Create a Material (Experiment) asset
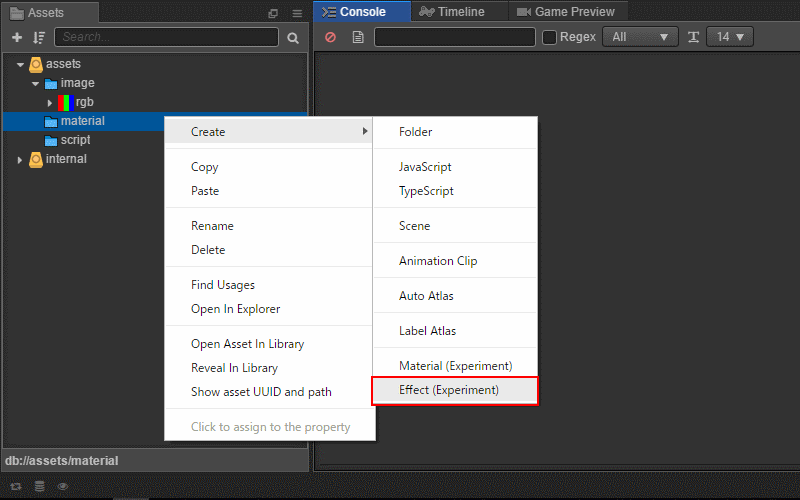Image resolution: width=800 pixels, height=500 pixels. tap(456, 366)
